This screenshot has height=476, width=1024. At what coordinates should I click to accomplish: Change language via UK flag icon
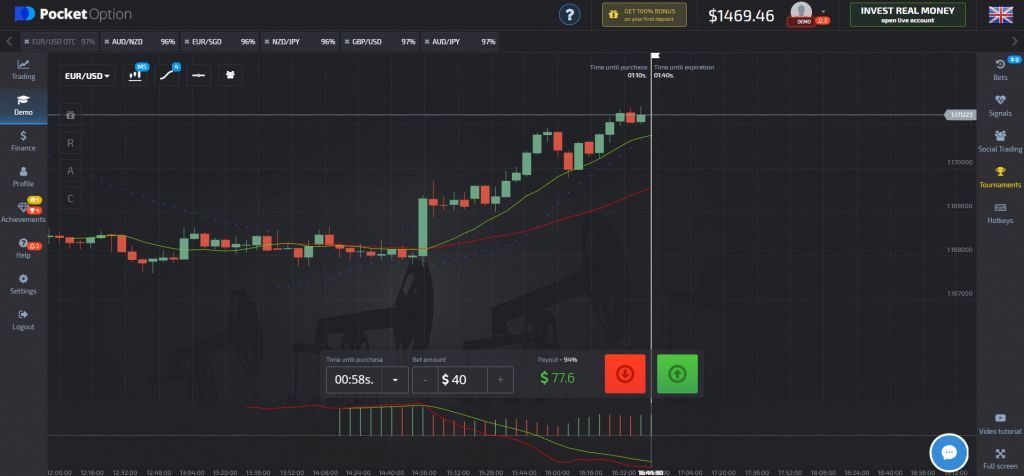point(1000,14)
